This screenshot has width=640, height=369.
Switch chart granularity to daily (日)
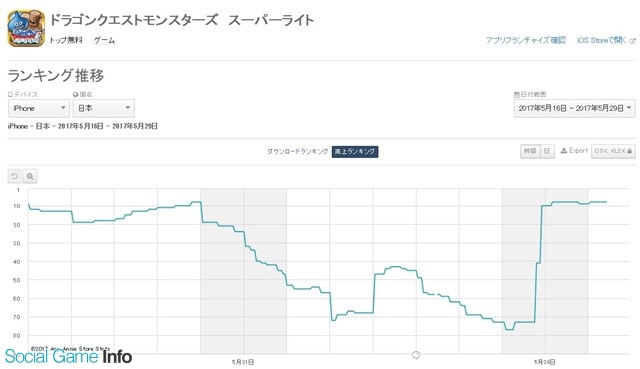point(547,151)
